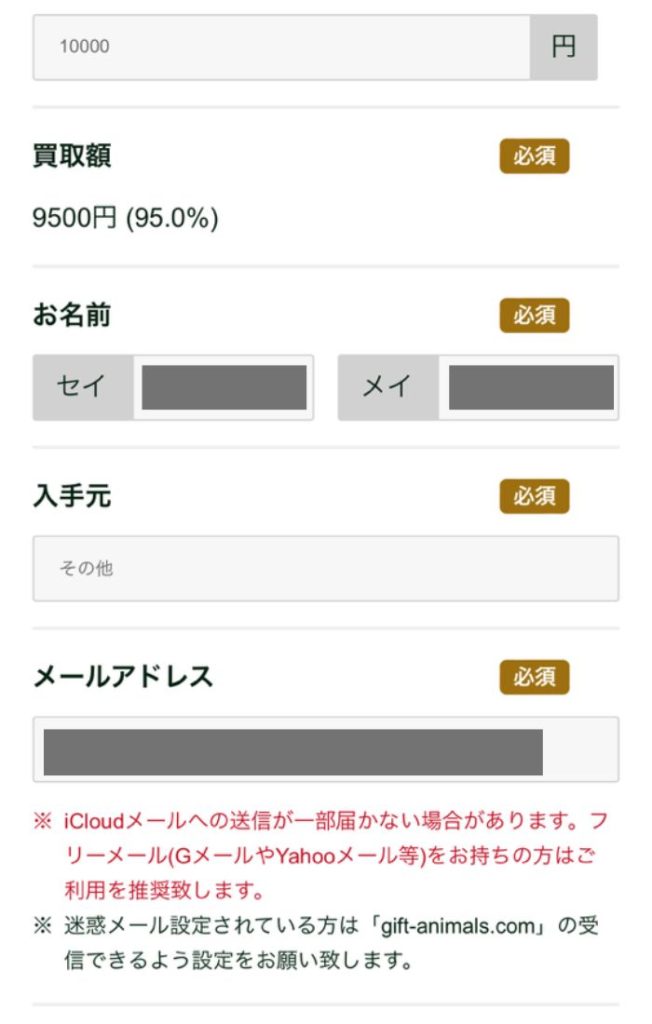Select the 9500円 (95.0%) purchase amount text
652x1024 pixels.
pos(125,217)
